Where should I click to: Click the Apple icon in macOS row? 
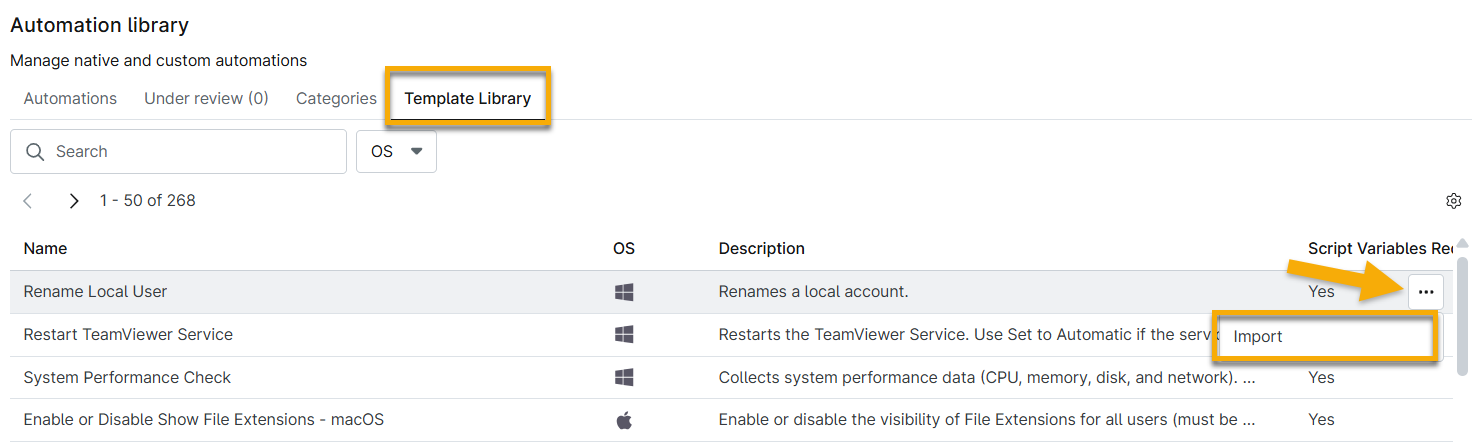pyautogui.click(x=624, y=421)
